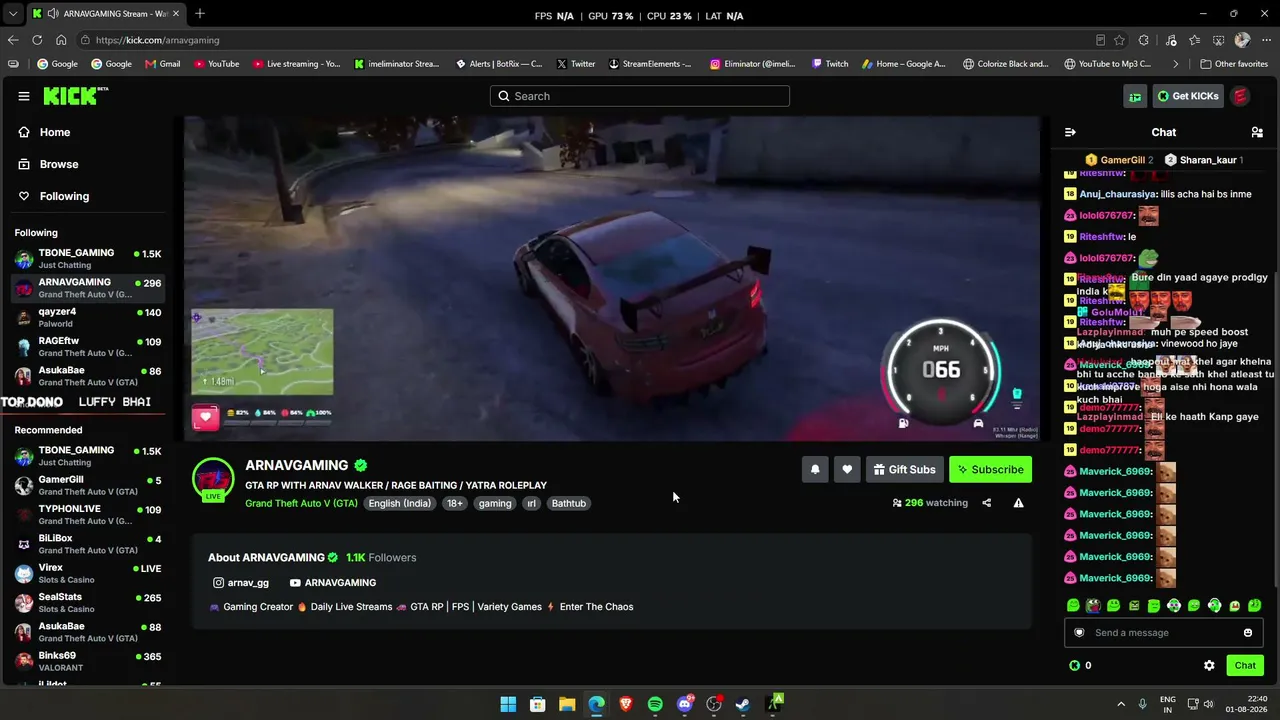Click the stream video player

pos(612,278)
